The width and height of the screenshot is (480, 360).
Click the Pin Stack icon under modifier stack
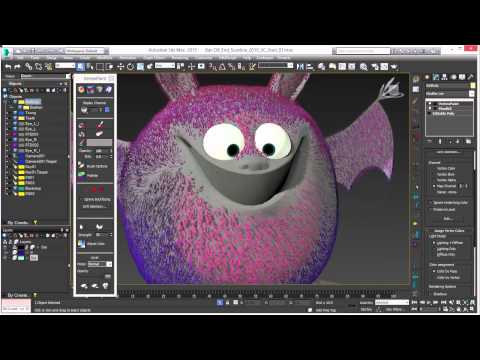tap(430, 141)
